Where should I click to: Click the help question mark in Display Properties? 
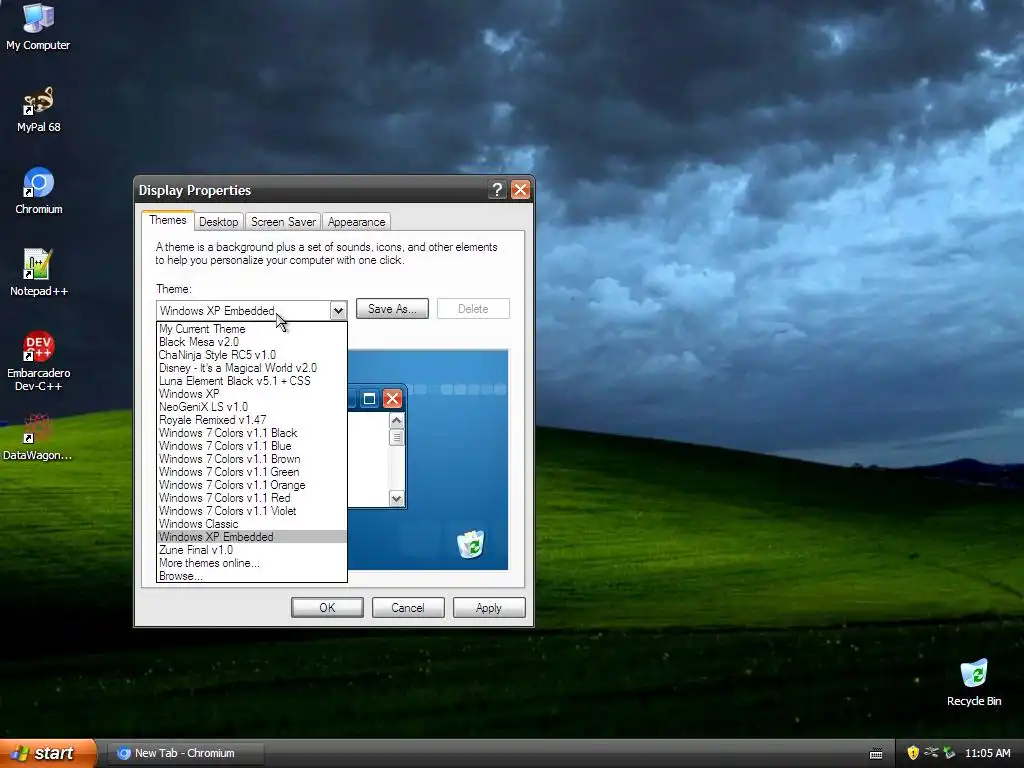(497, 190)
